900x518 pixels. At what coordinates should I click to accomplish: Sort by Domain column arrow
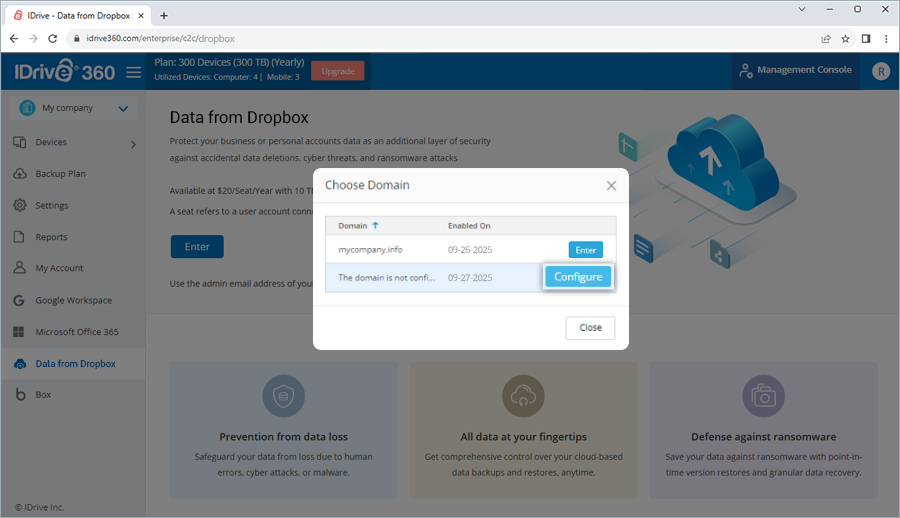375,226
